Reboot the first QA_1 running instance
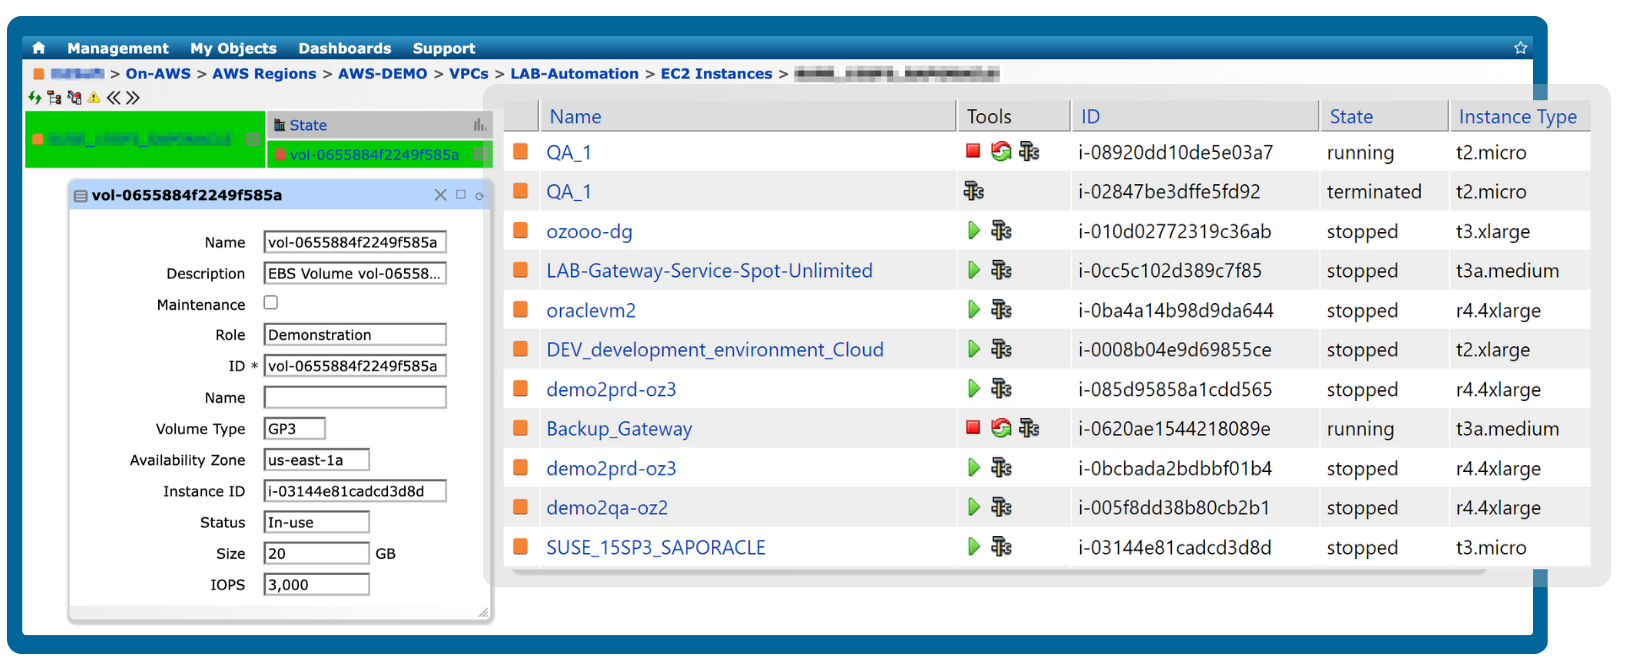 click(1000, 152)
